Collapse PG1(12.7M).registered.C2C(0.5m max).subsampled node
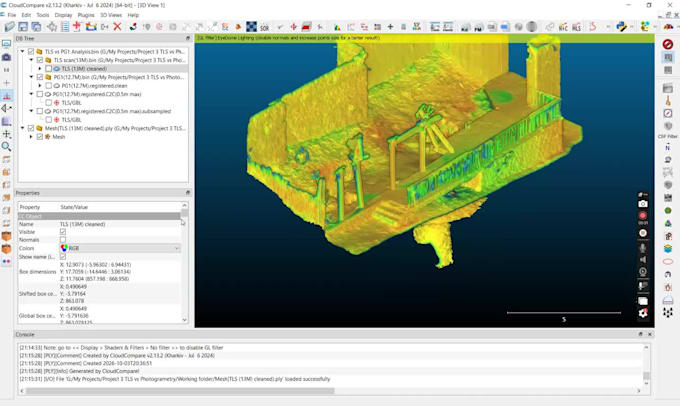The width and height of the screenshot is (680, 406). (x=31, y=111)
